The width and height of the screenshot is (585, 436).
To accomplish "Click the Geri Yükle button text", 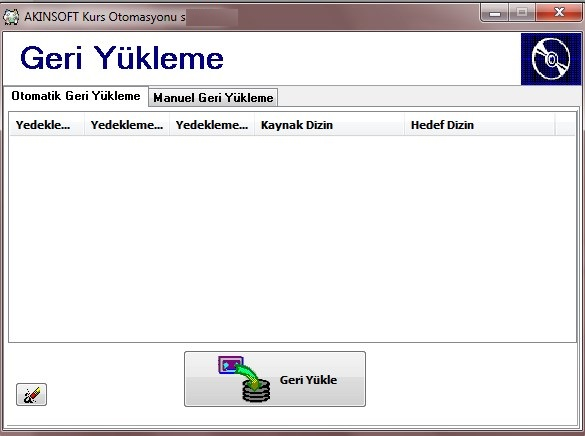I will coord(308,380).
